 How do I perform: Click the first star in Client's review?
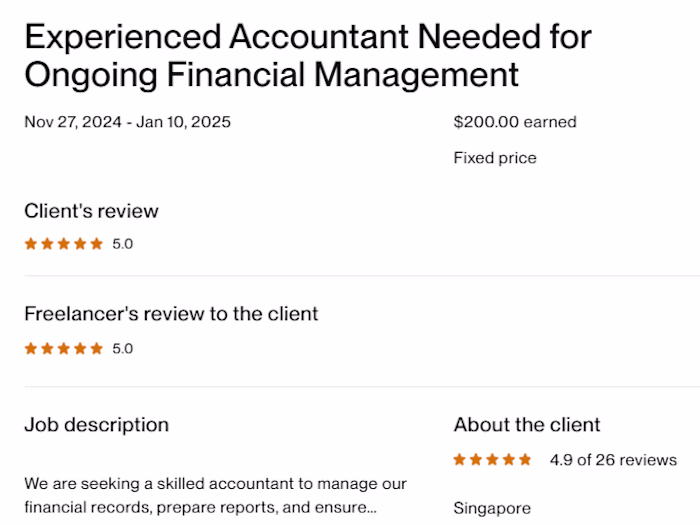[x=31, y=243]
